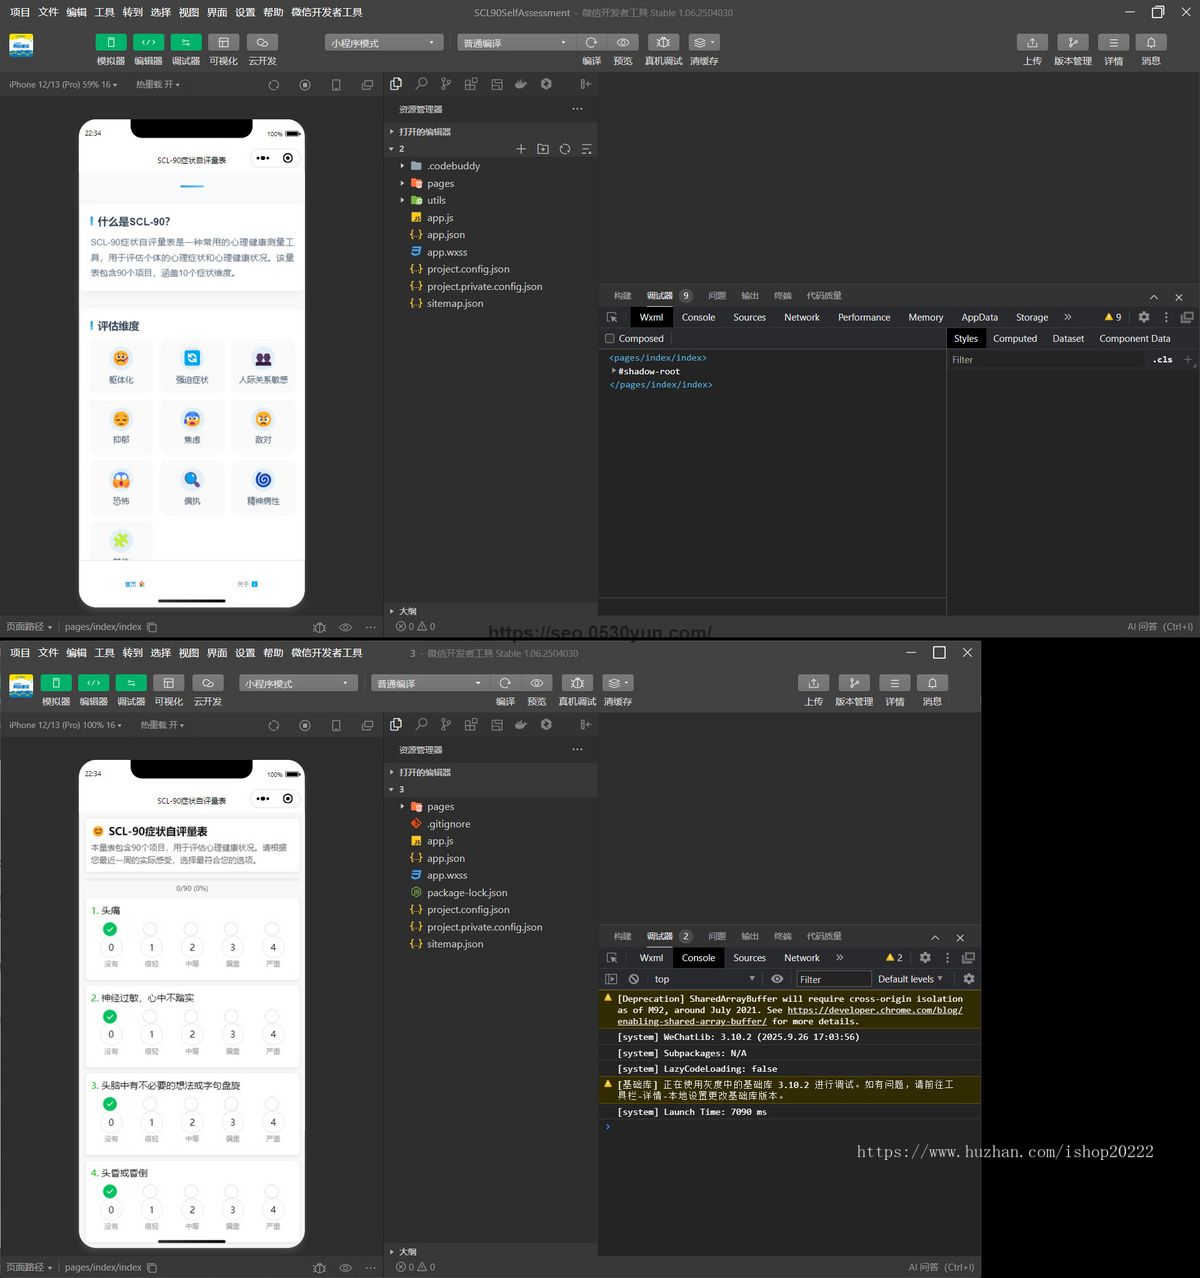Collapse all folders in top window explorer
Image resolution: width=1200 pixels, height=1278 pixels.
587,149
